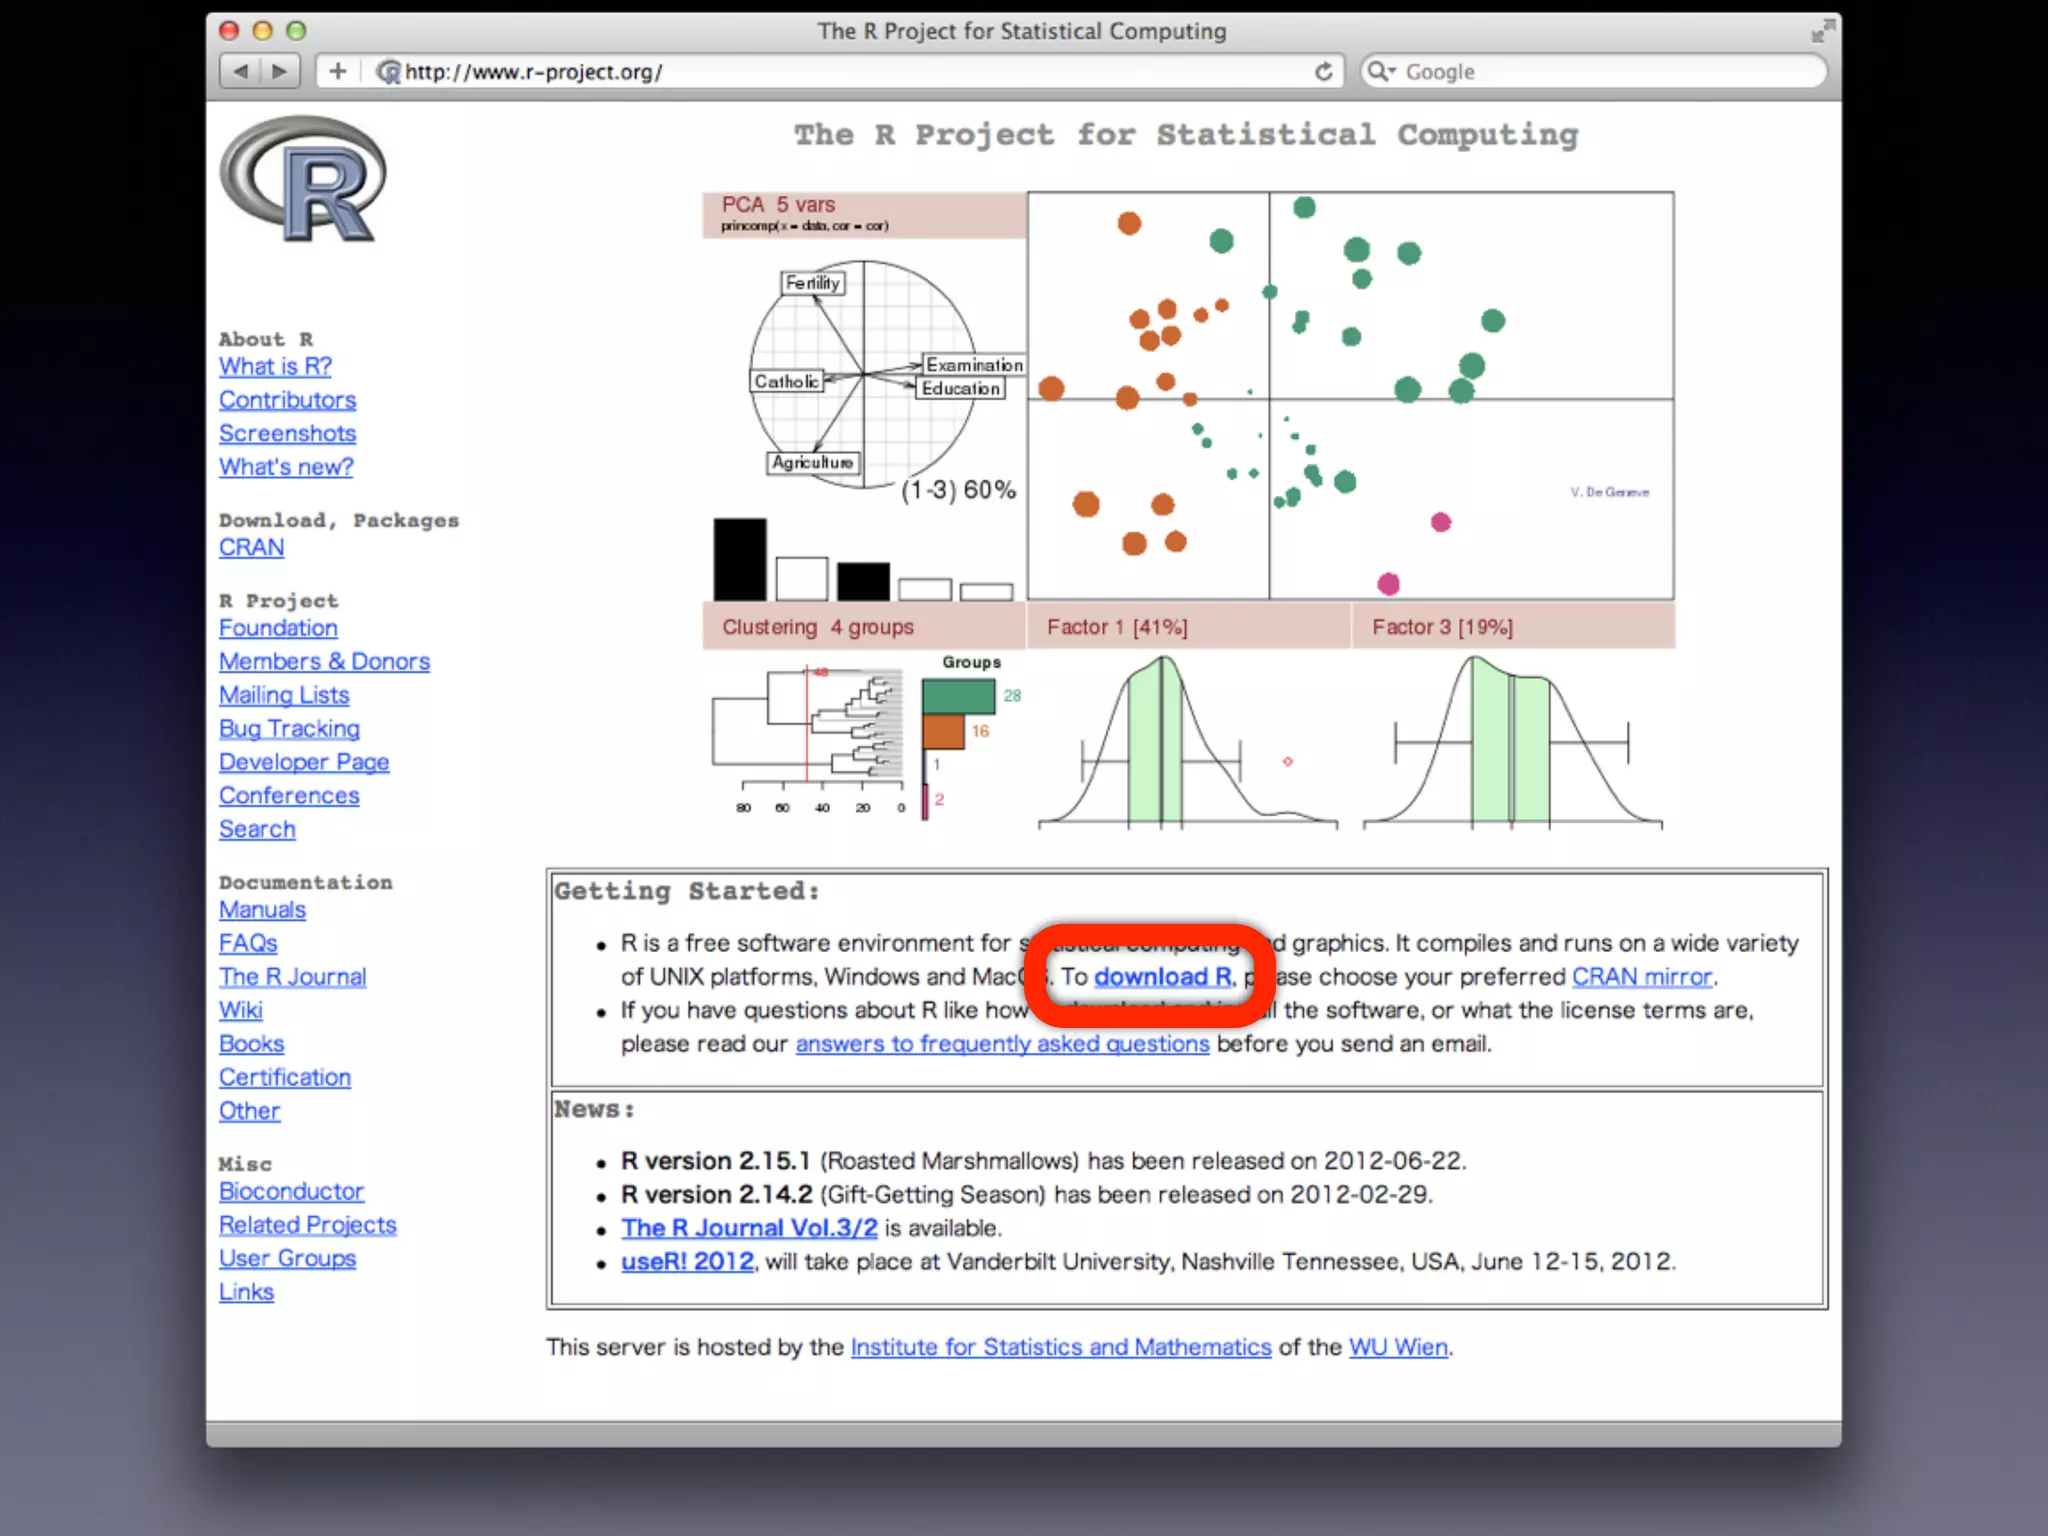This screenshot has width=2048, height=1536.
Task: Click the plus add-bookmark button
Action: coord(338,71)
